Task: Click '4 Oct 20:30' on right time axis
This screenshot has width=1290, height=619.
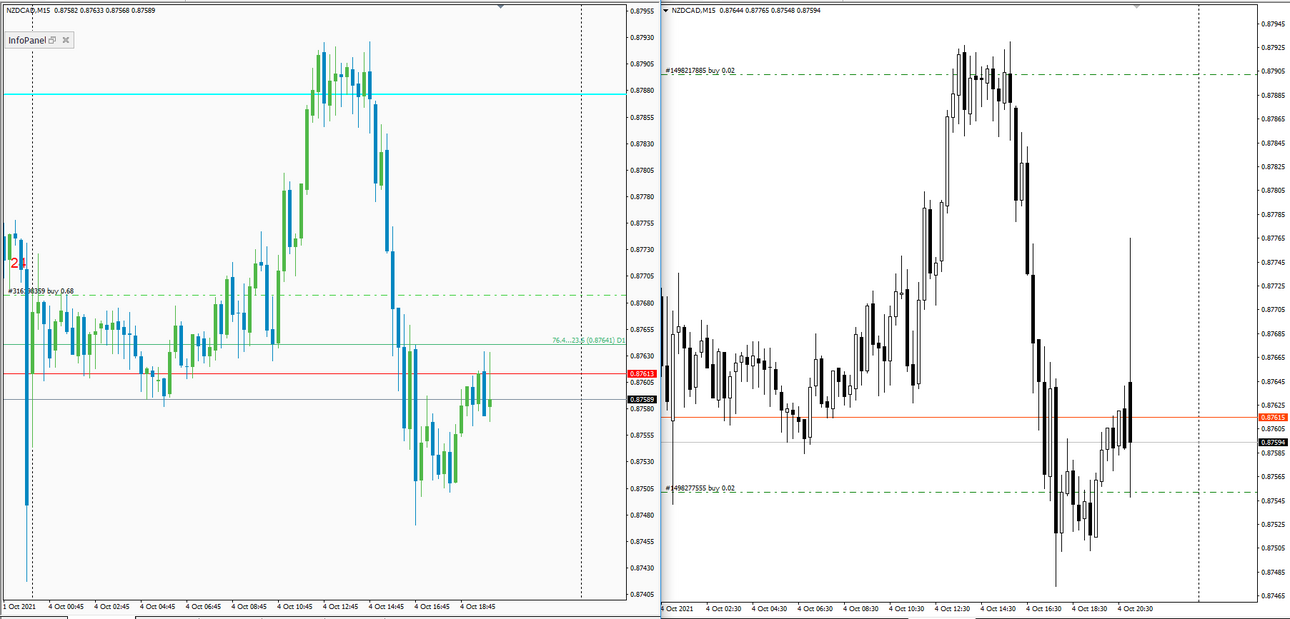Action: (x=1136, y=608)
